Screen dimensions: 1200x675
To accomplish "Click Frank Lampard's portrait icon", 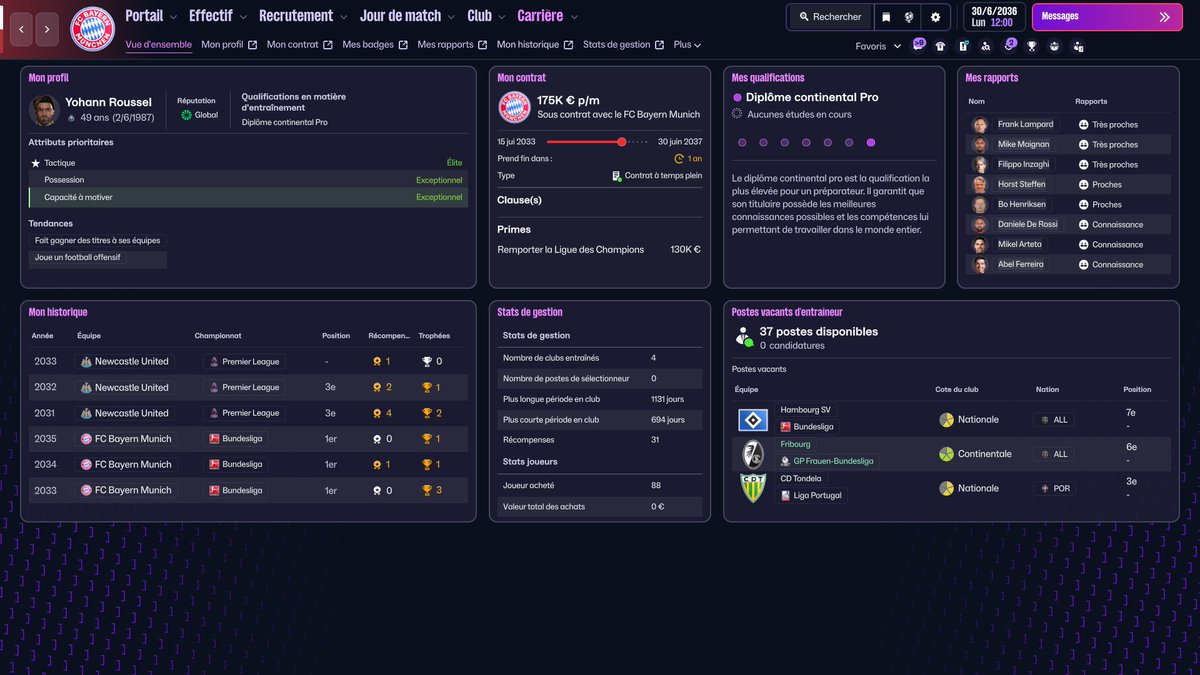I will coord(980,125).
